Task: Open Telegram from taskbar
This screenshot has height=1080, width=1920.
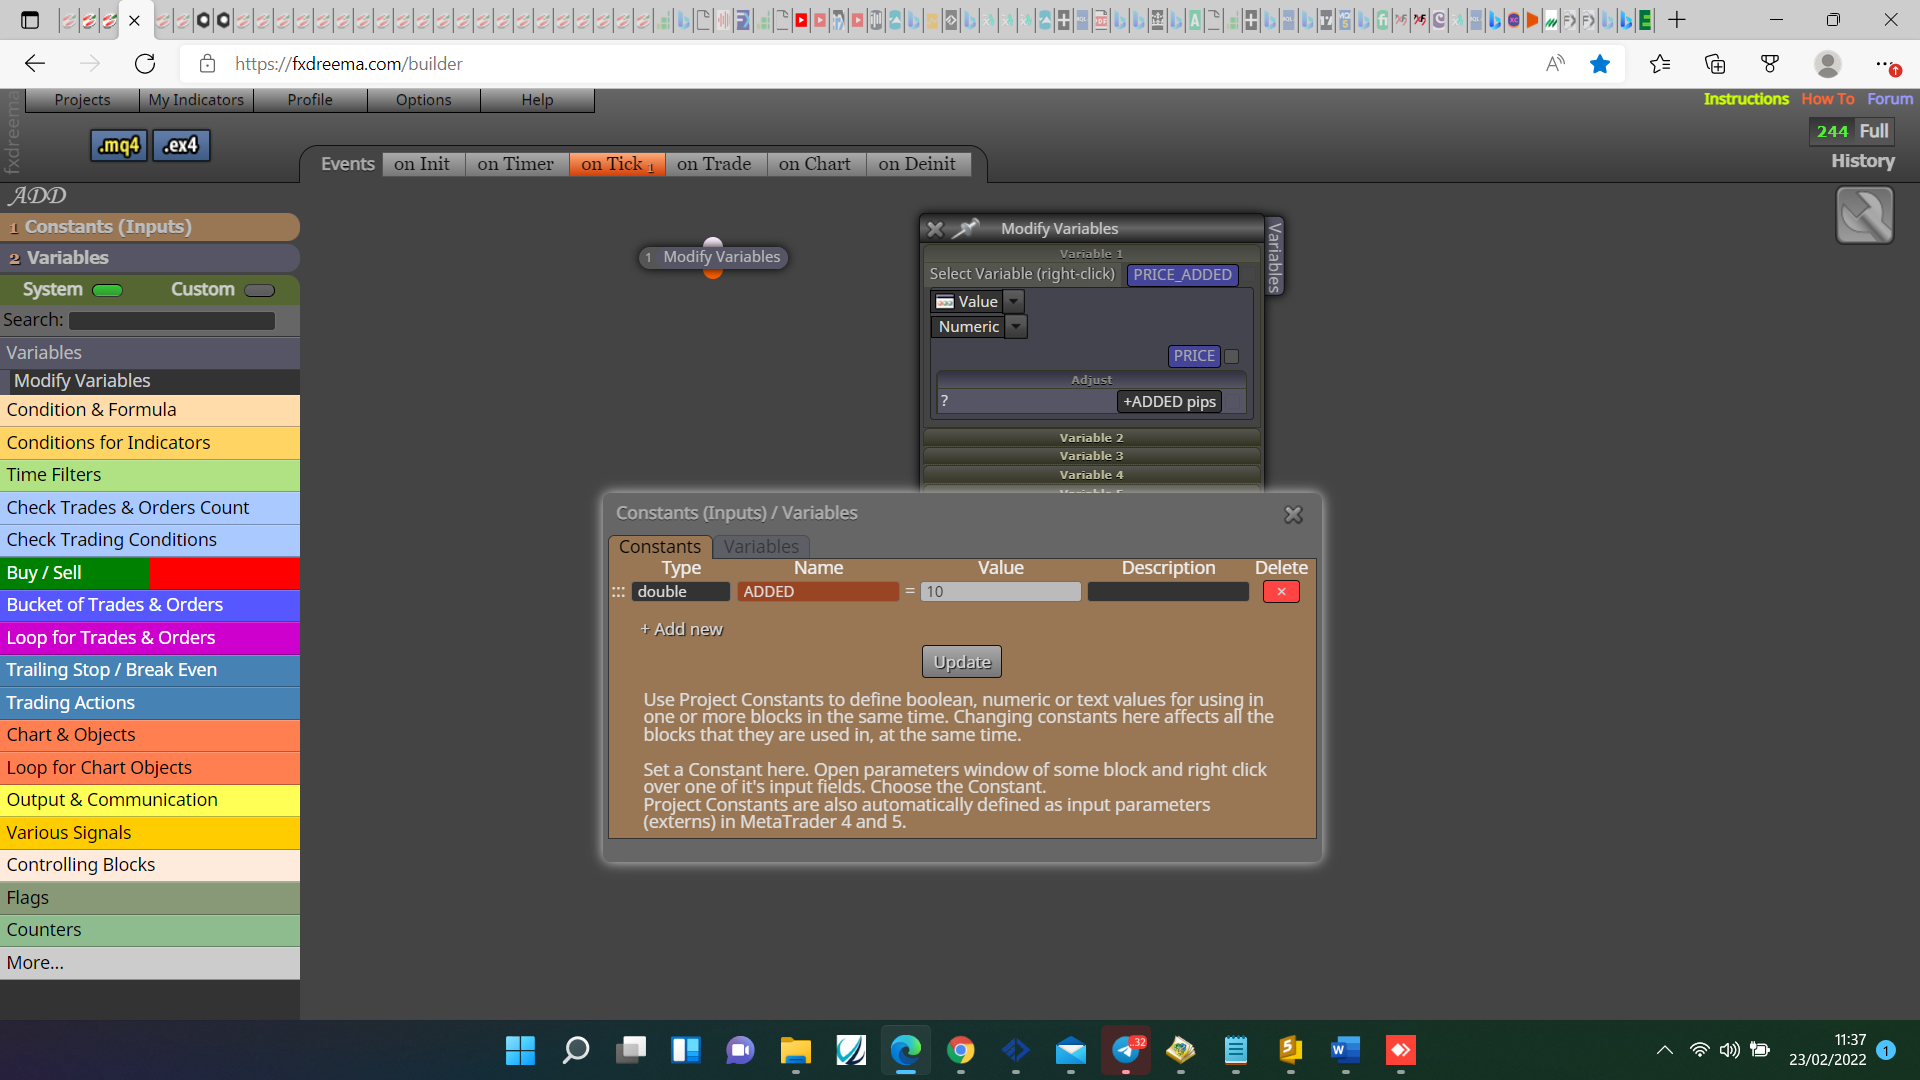Action: [1126, 1050]
